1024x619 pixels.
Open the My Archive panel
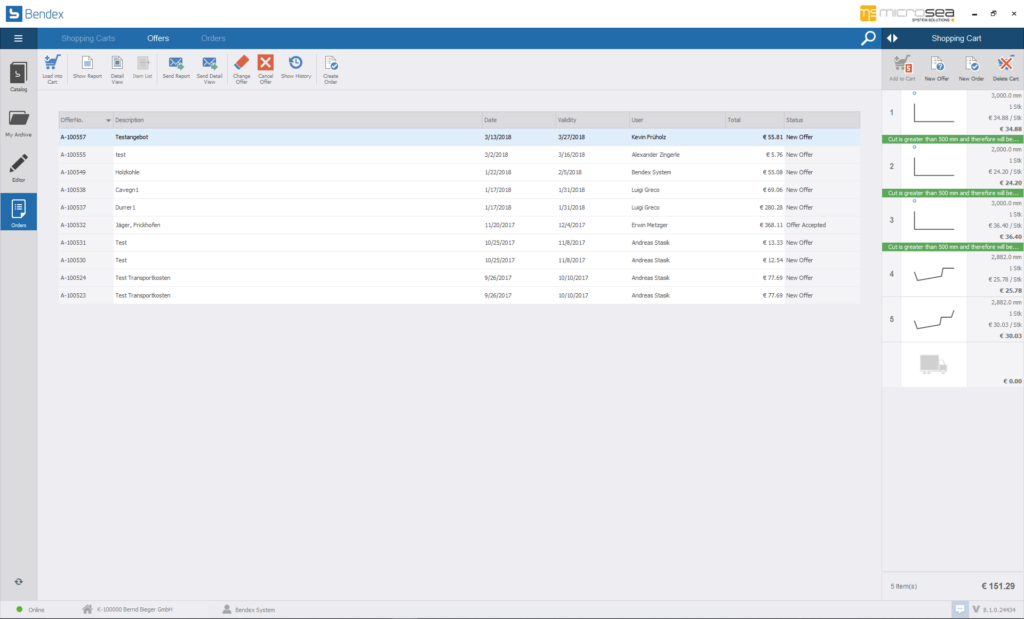click(x=17, y=121)
